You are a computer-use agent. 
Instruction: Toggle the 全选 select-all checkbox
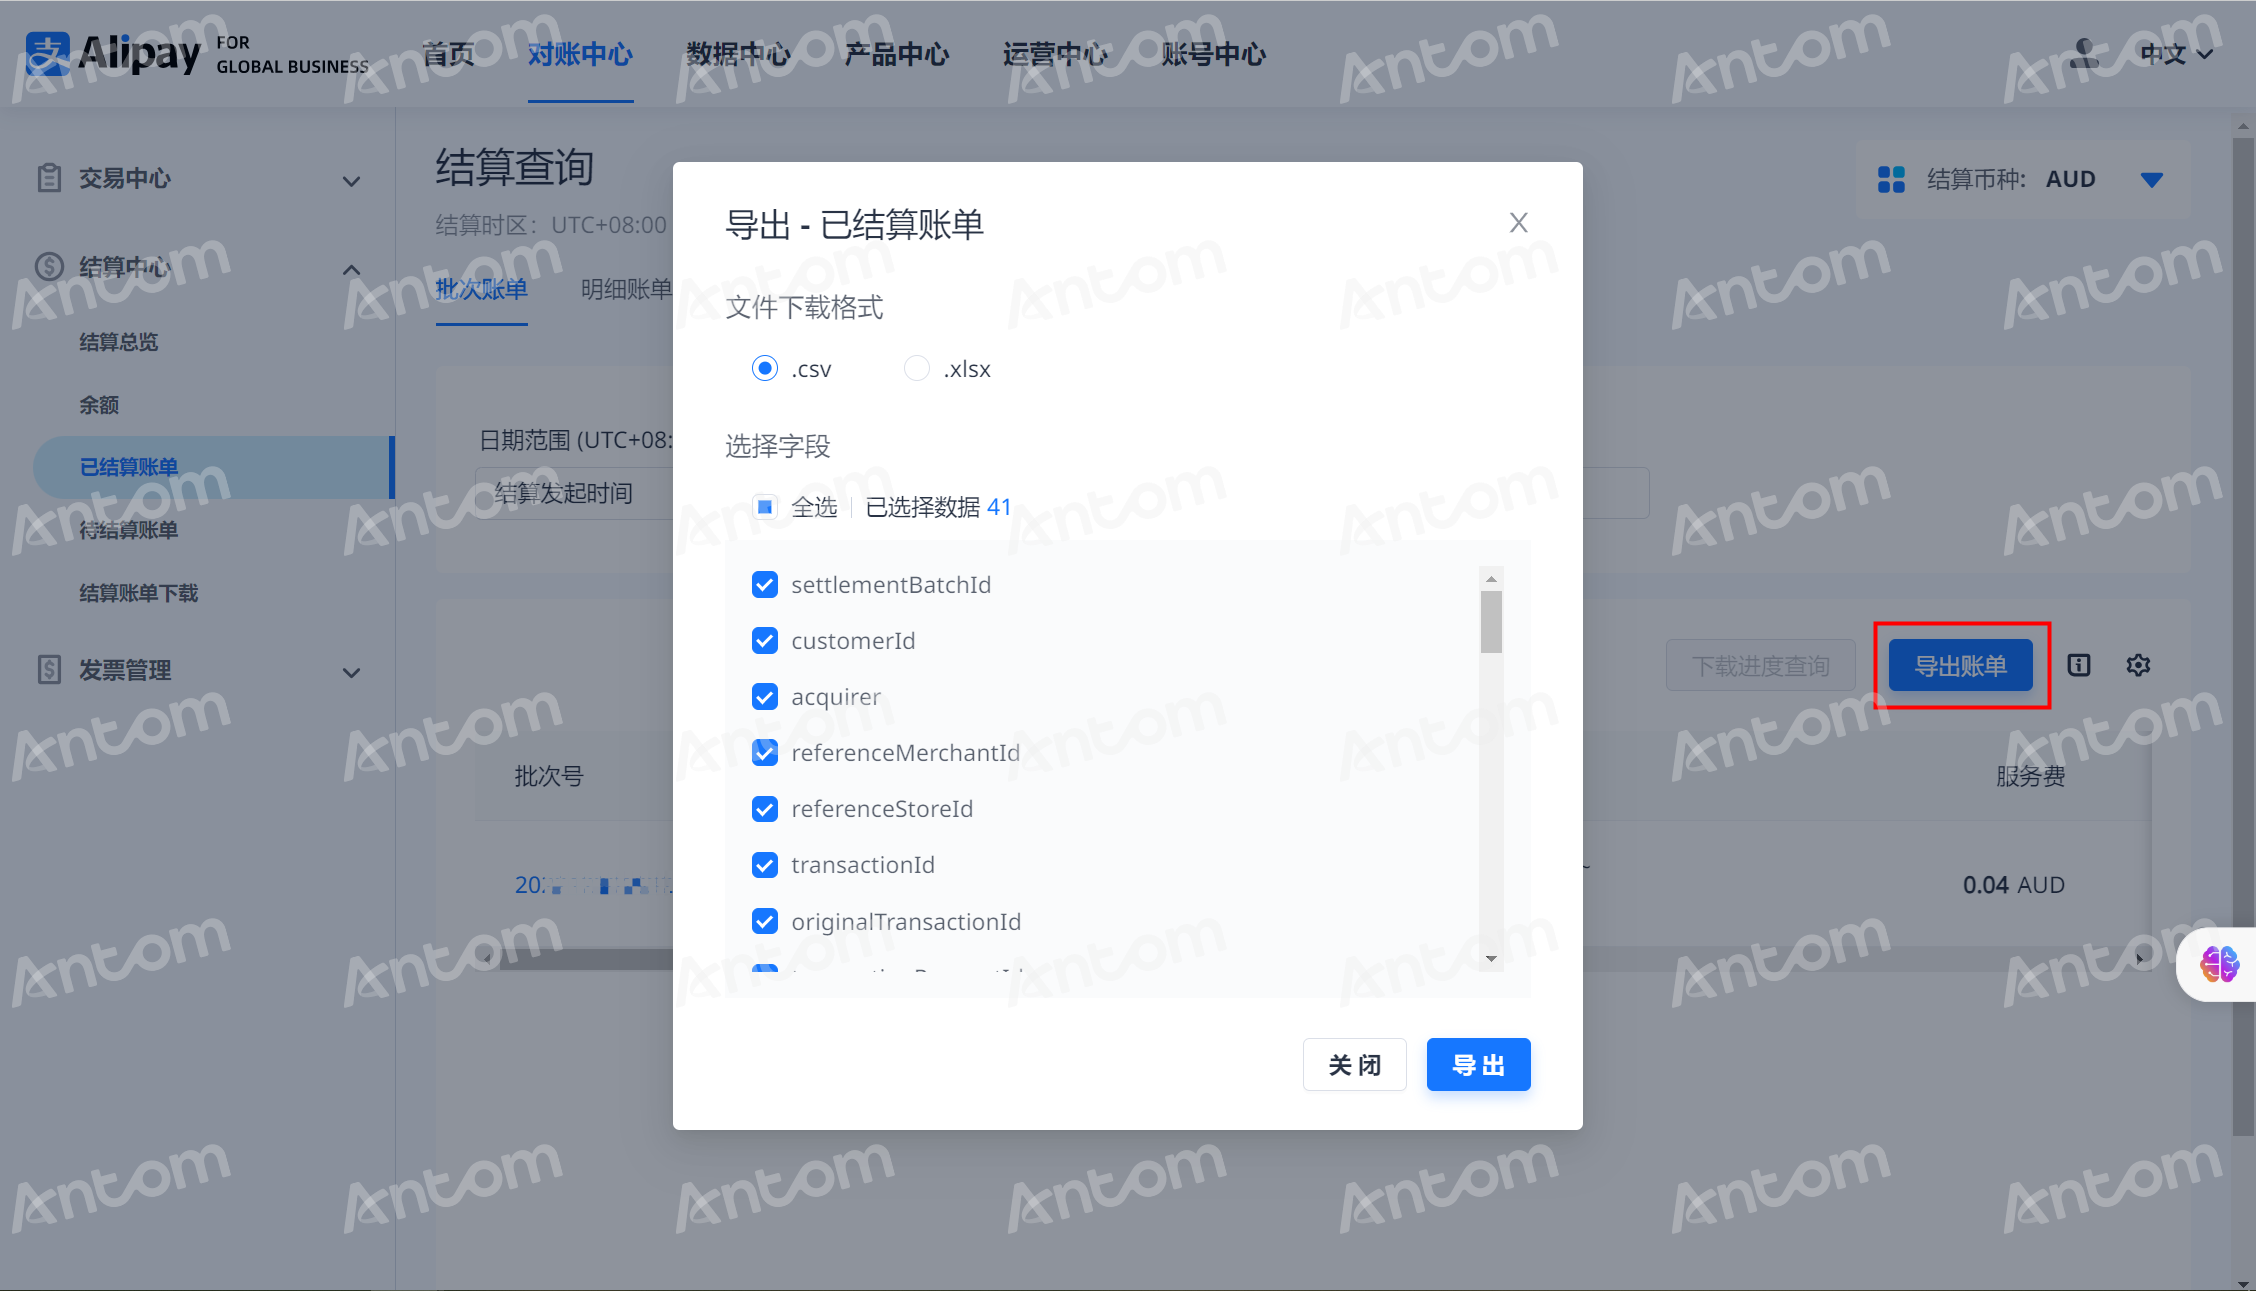coord(765,507)
